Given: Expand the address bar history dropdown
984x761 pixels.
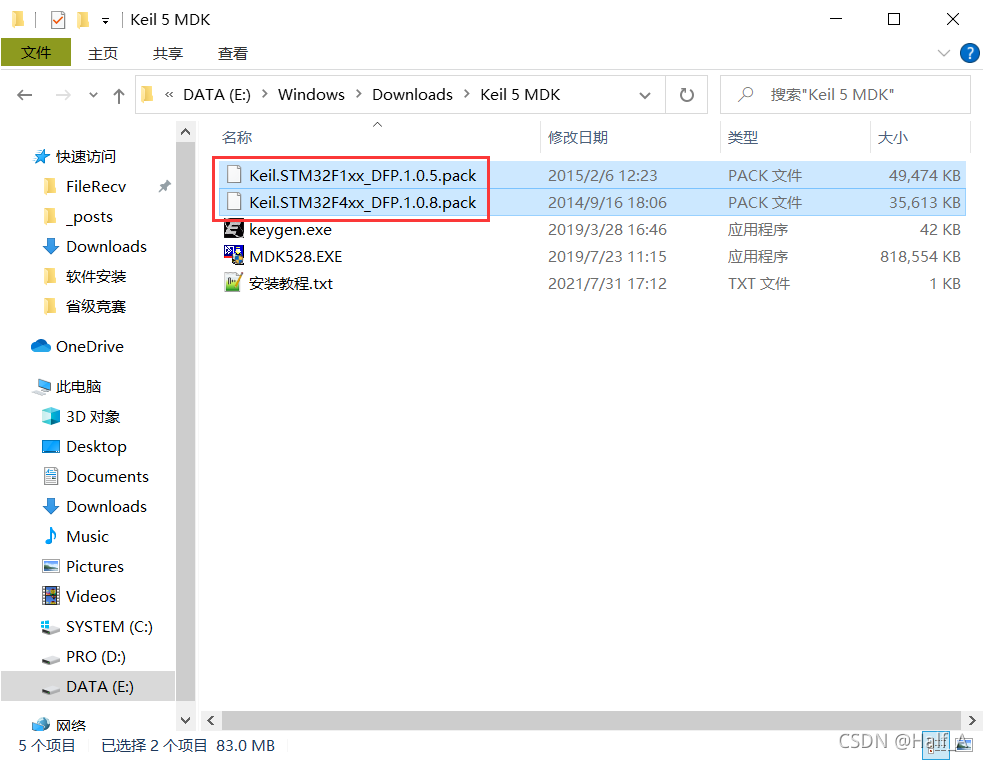Looking at the screenshot, I should 644,95.
